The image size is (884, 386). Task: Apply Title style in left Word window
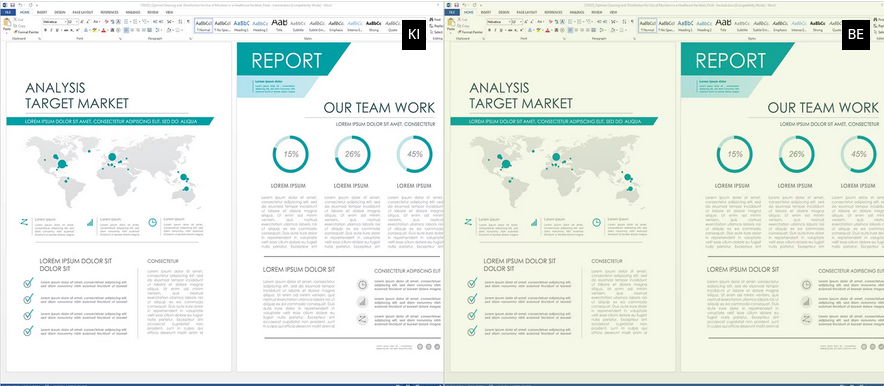tap(279, 26)
